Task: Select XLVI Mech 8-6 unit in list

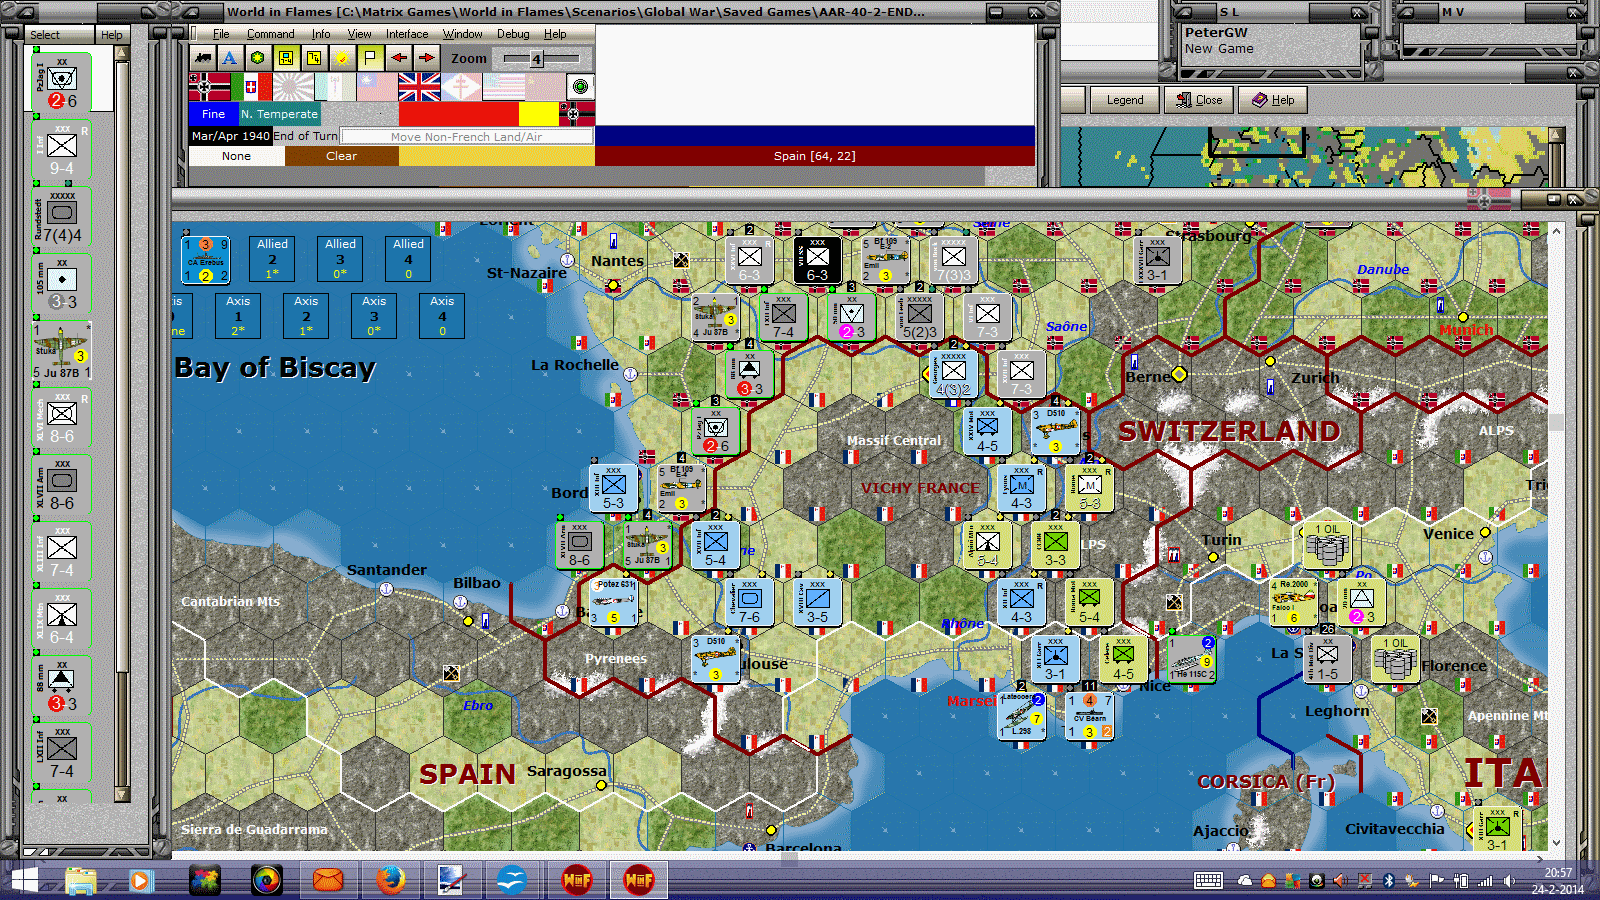Action: 62,418
